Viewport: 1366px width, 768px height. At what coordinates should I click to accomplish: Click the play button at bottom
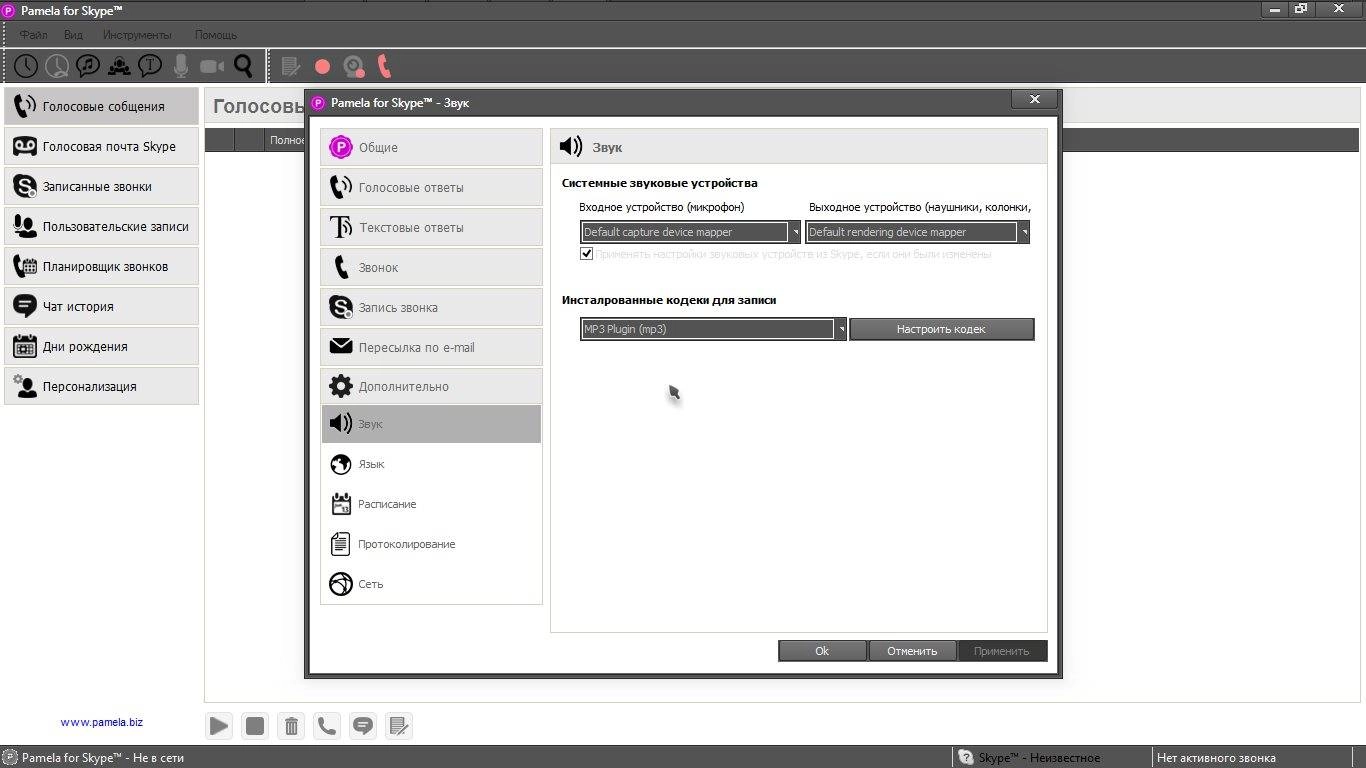[219, 726]
